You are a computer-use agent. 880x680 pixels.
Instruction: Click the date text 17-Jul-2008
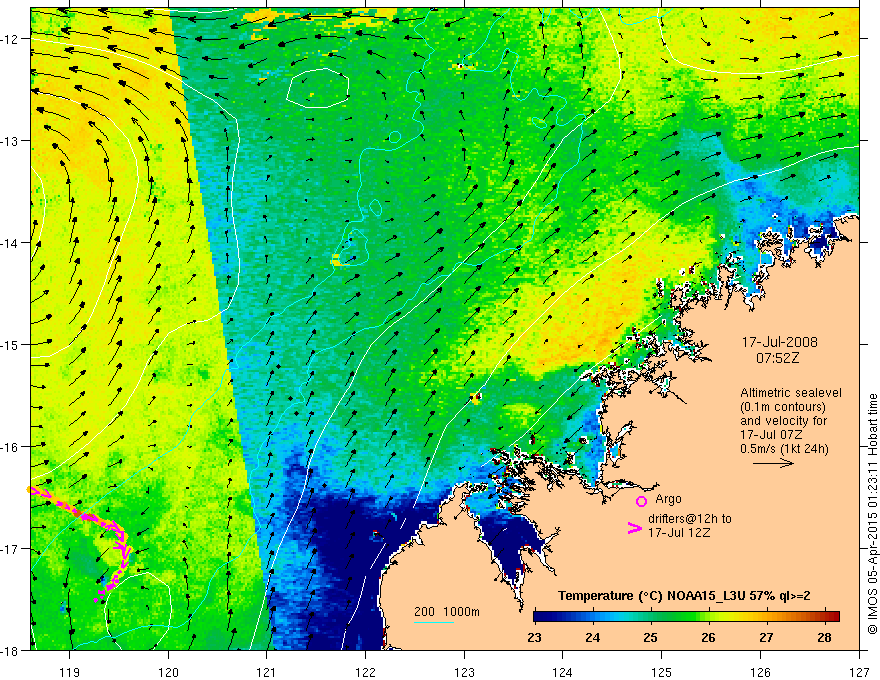[779, 342]
